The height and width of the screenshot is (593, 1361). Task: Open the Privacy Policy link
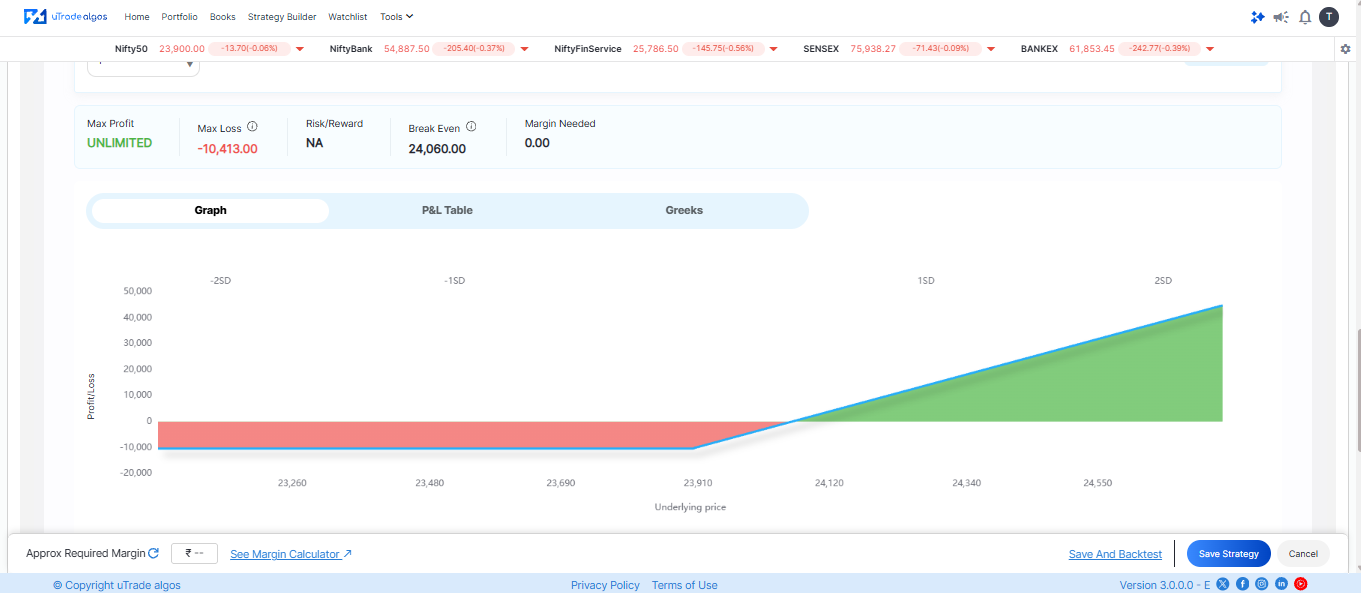[x=605, y=585]
